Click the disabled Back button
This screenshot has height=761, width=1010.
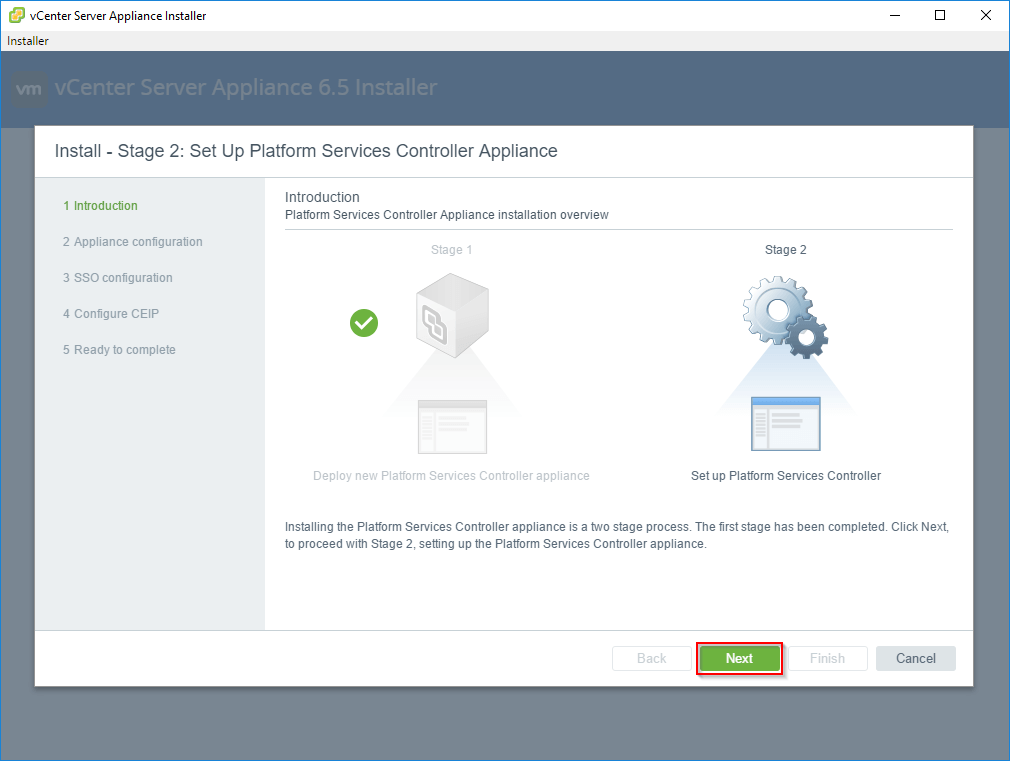point(651,658)
